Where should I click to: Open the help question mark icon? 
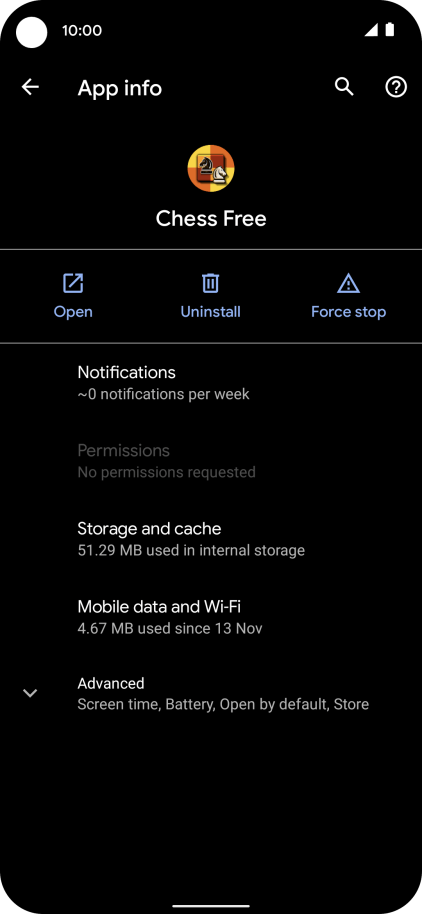tap(396, 87)
